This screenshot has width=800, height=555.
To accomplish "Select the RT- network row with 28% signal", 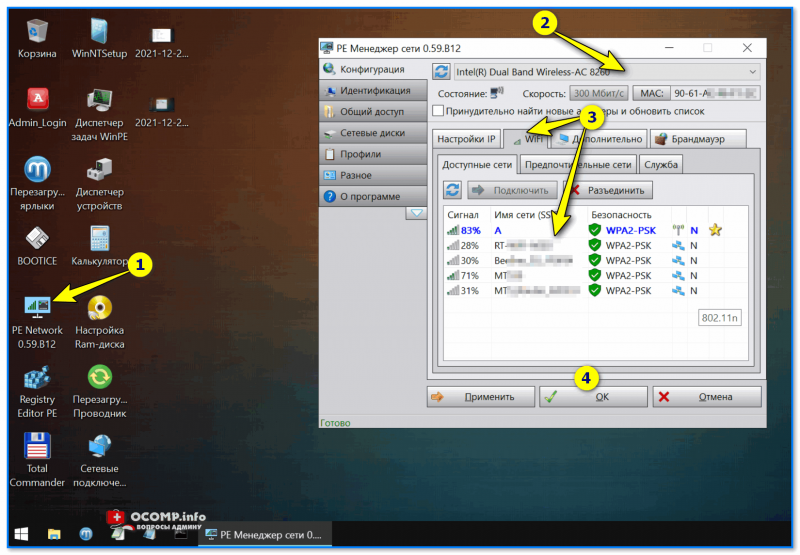I will (595, 245).
